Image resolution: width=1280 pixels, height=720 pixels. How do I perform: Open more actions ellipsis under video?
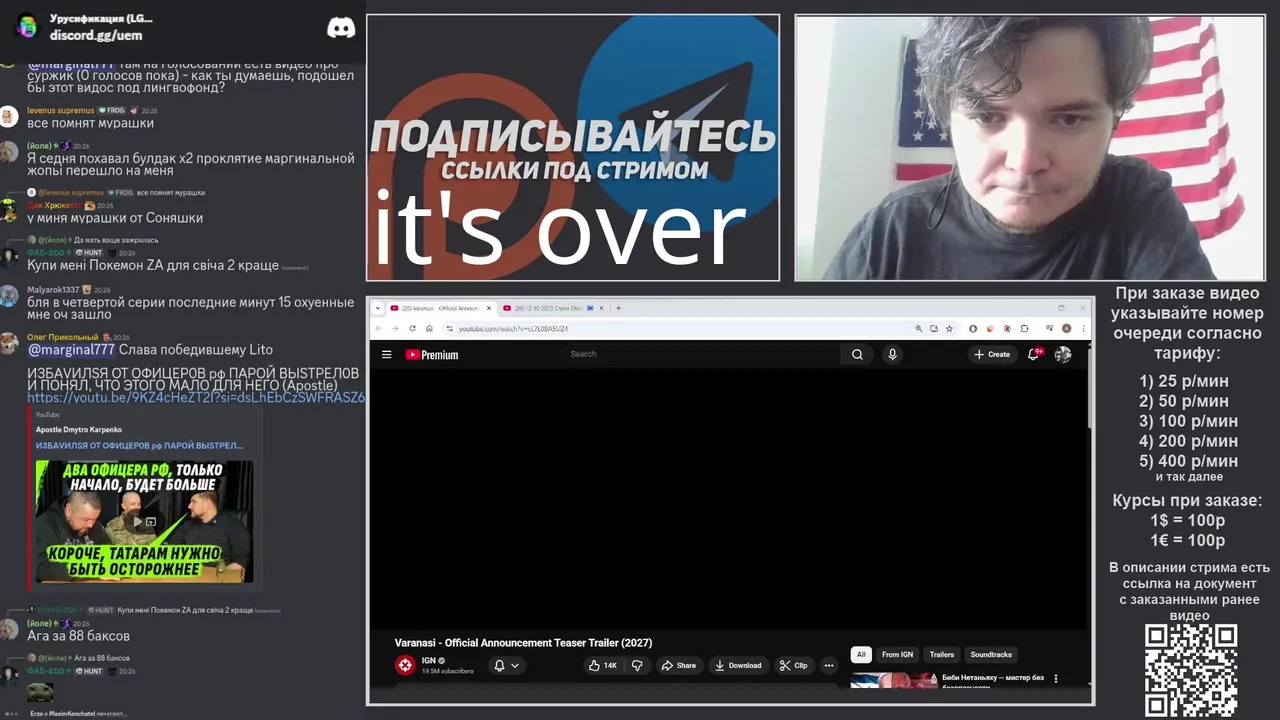(828, 665)
